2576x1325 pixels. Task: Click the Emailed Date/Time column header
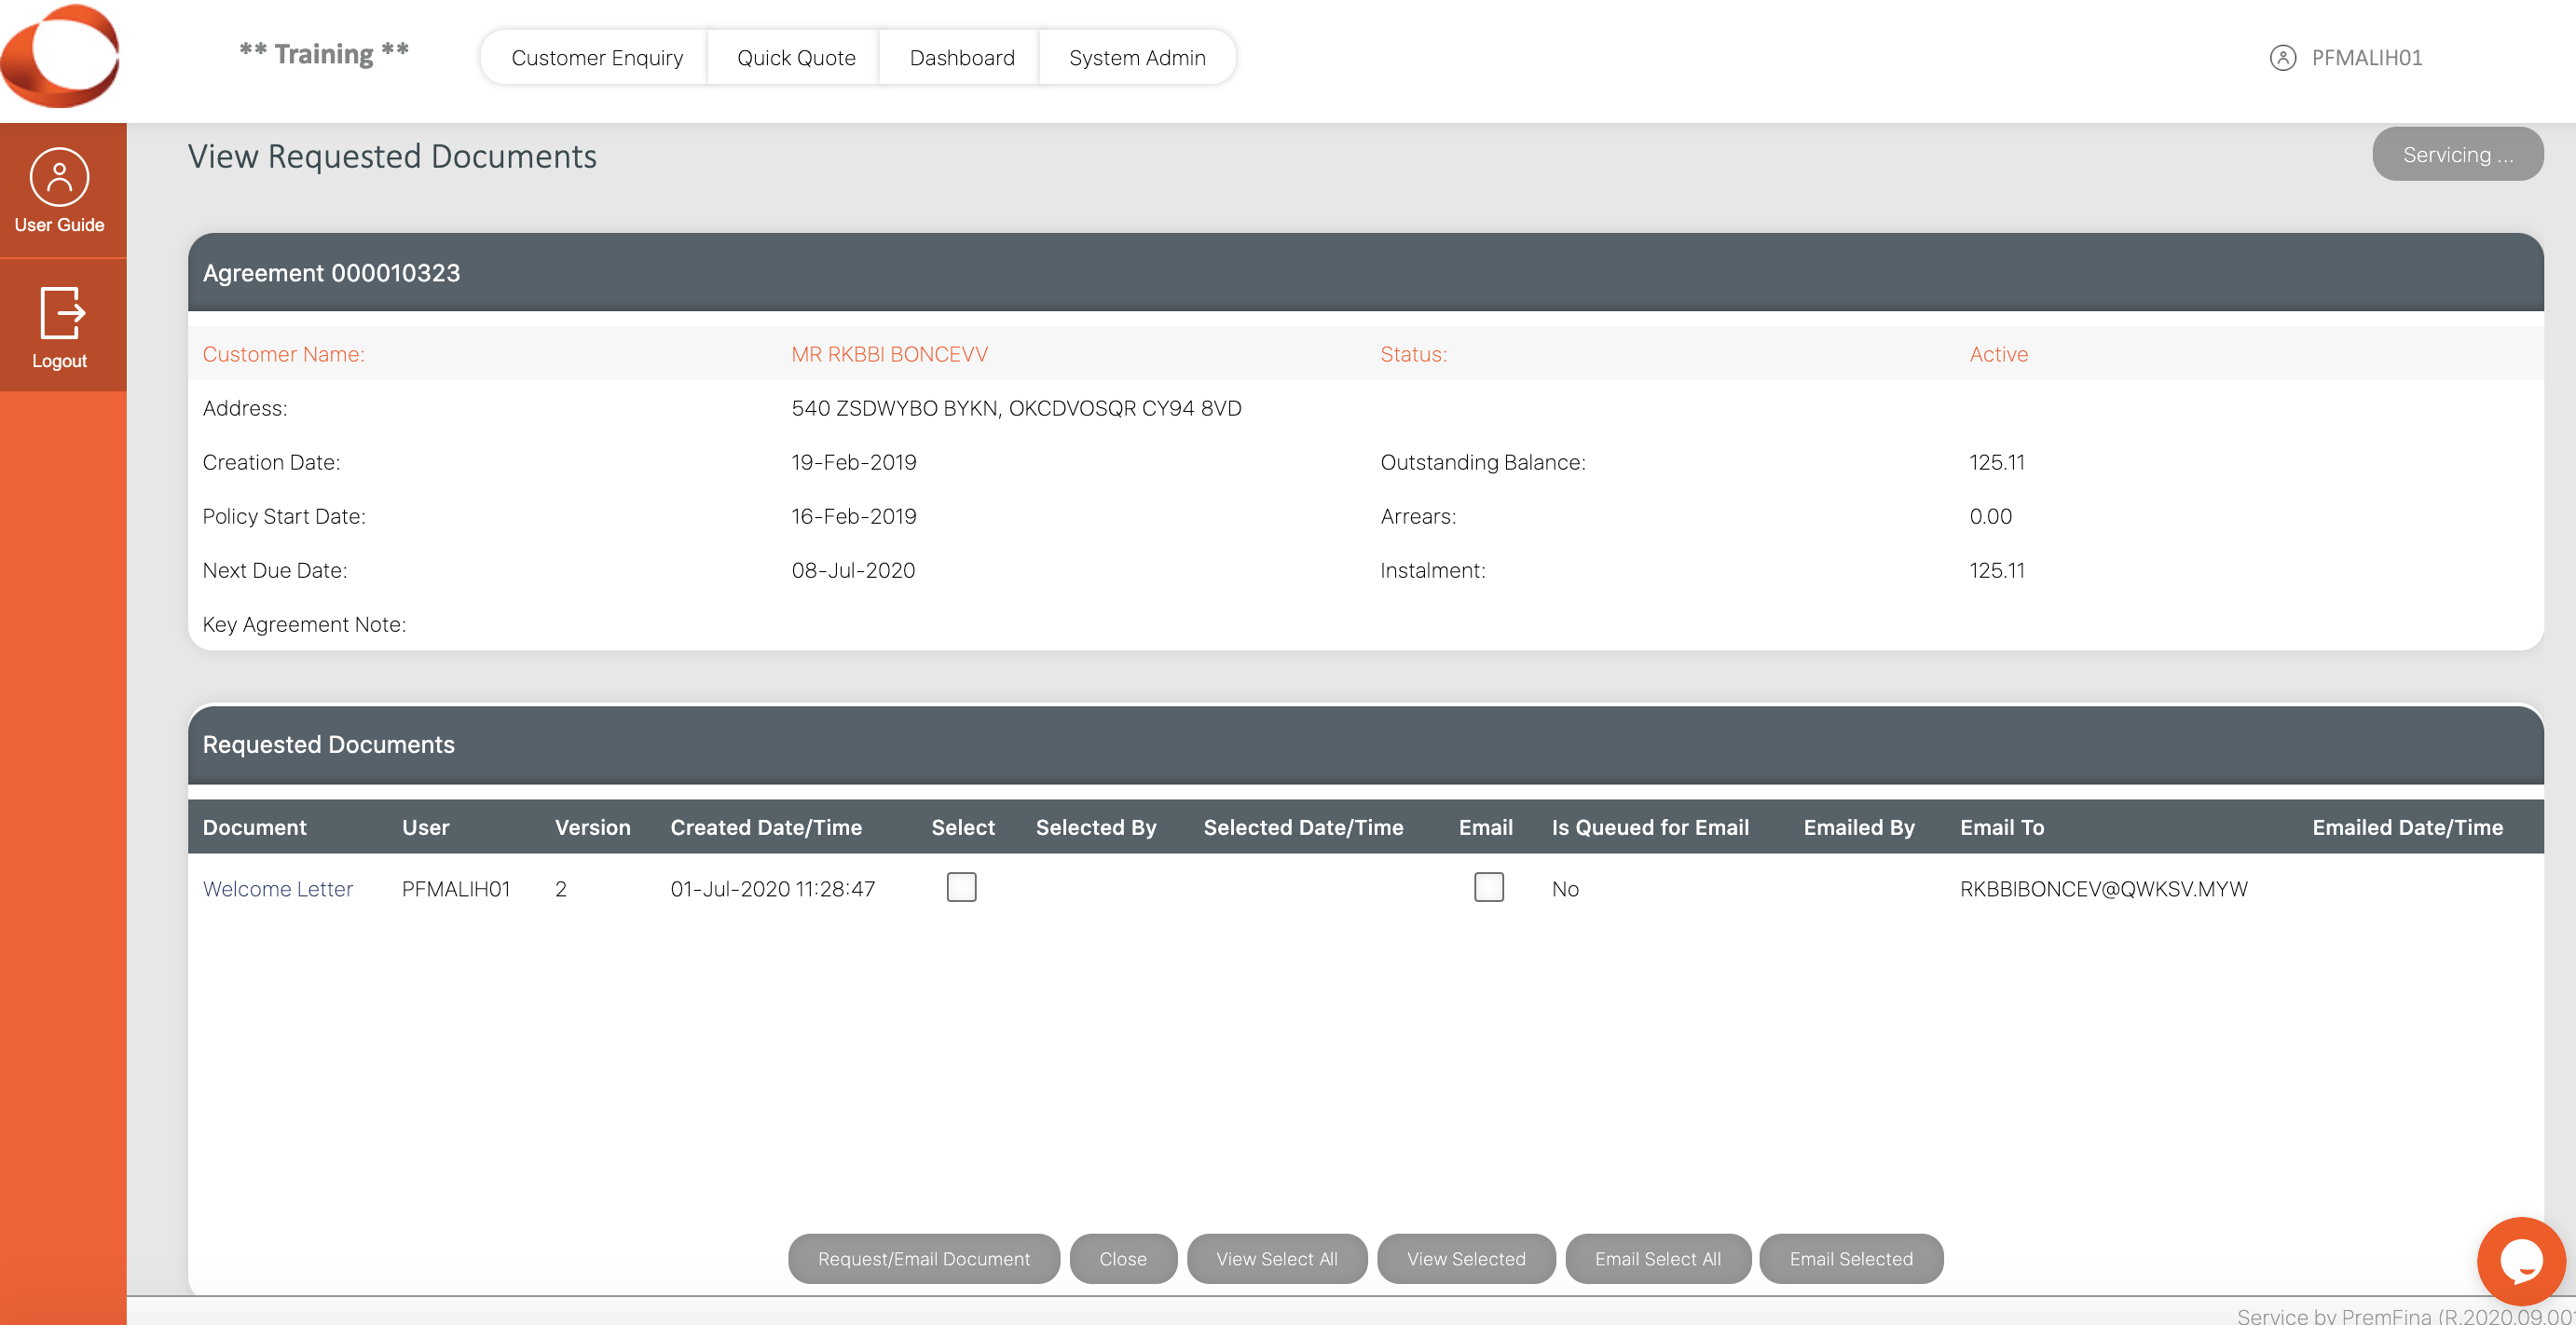pyautogui.click(x=2407, y=827)
